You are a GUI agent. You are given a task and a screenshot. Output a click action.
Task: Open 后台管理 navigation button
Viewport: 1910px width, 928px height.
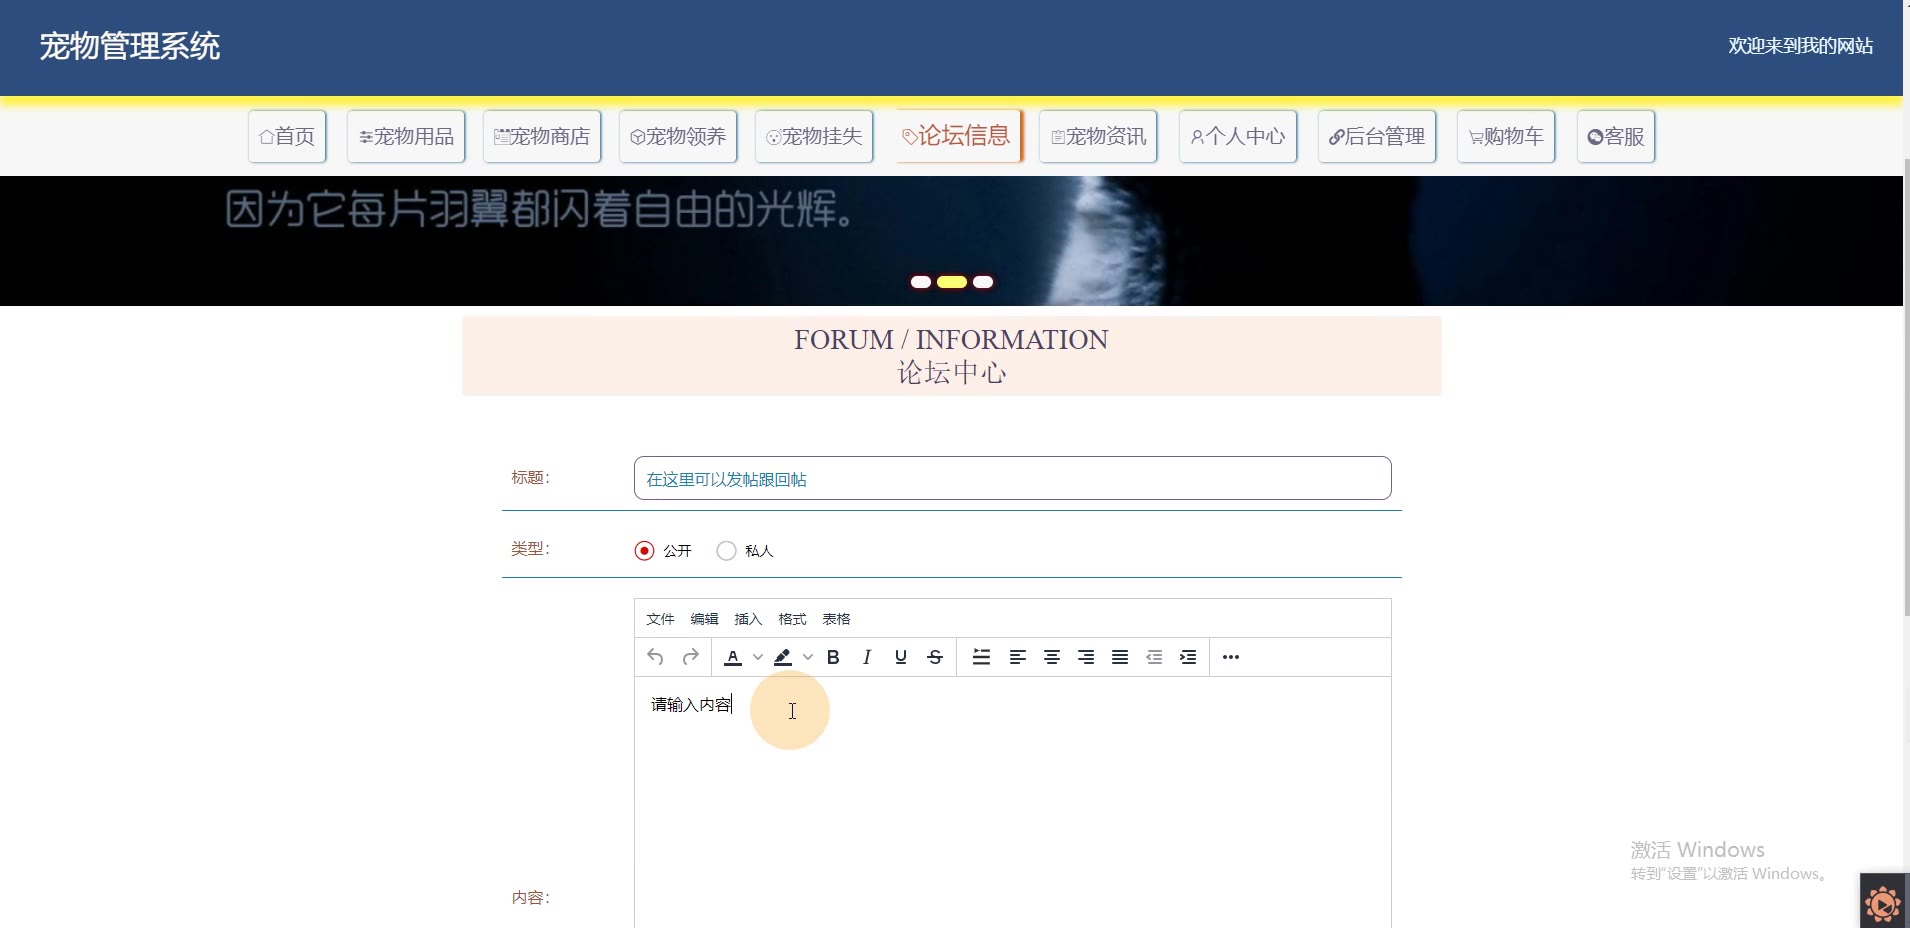1377,136
